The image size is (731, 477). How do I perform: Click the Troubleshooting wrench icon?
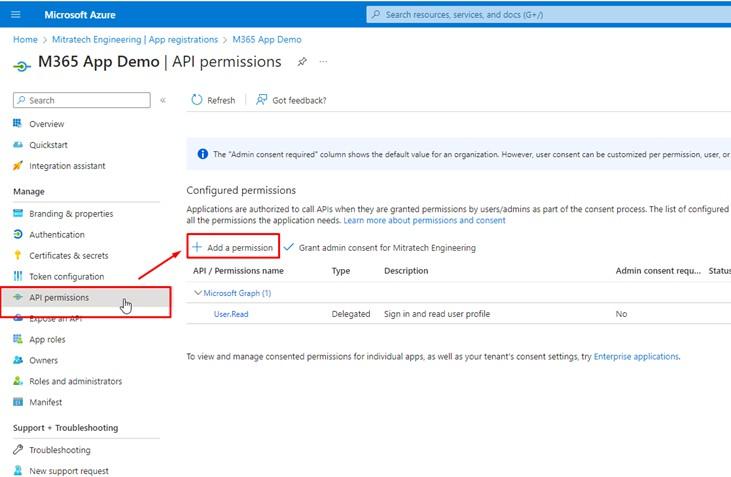18,449
